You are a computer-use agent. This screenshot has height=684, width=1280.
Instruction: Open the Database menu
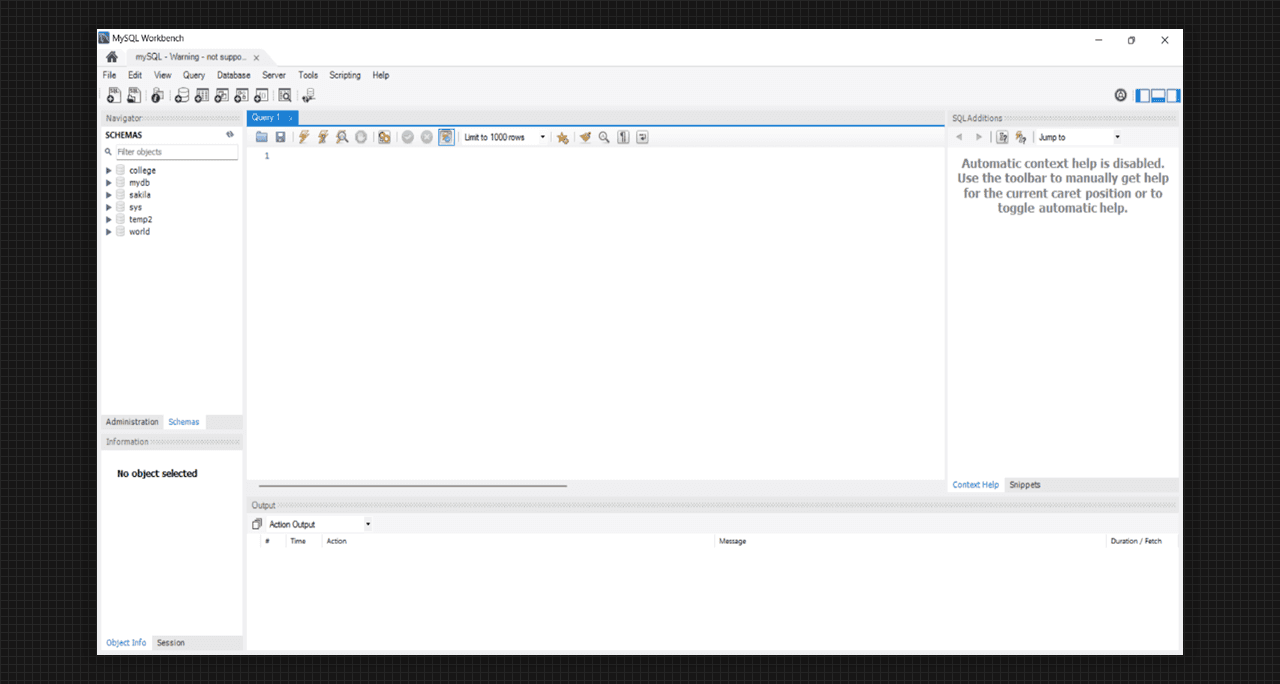233,75
